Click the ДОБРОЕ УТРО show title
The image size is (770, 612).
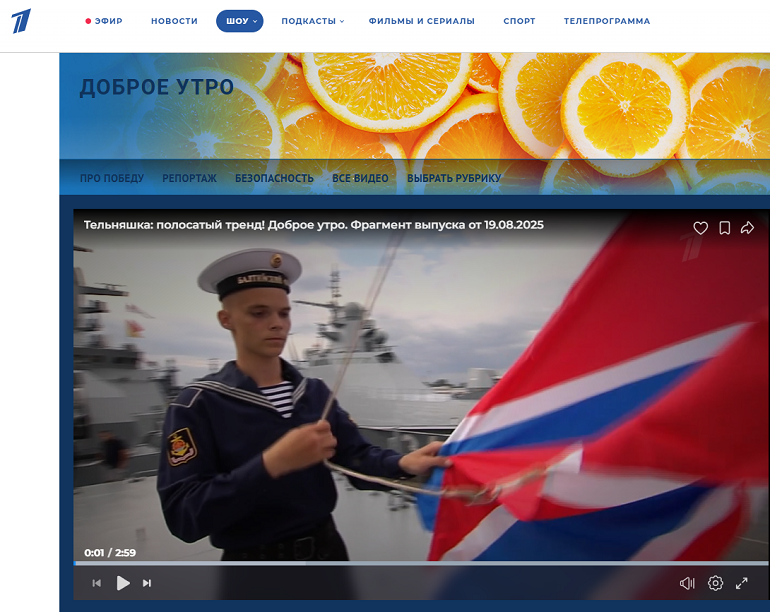click(x=157, y=88)
